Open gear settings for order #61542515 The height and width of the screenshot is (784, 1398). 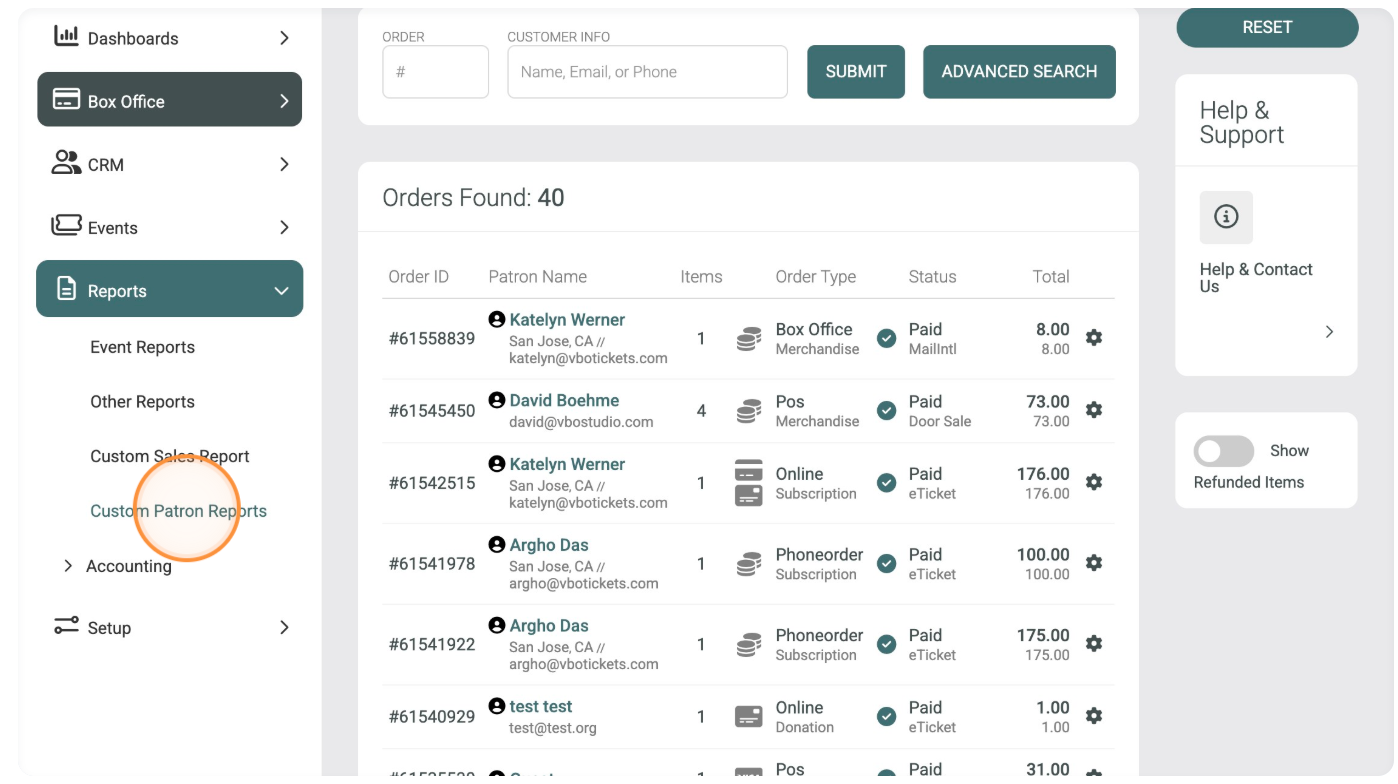coord(1094,482)
